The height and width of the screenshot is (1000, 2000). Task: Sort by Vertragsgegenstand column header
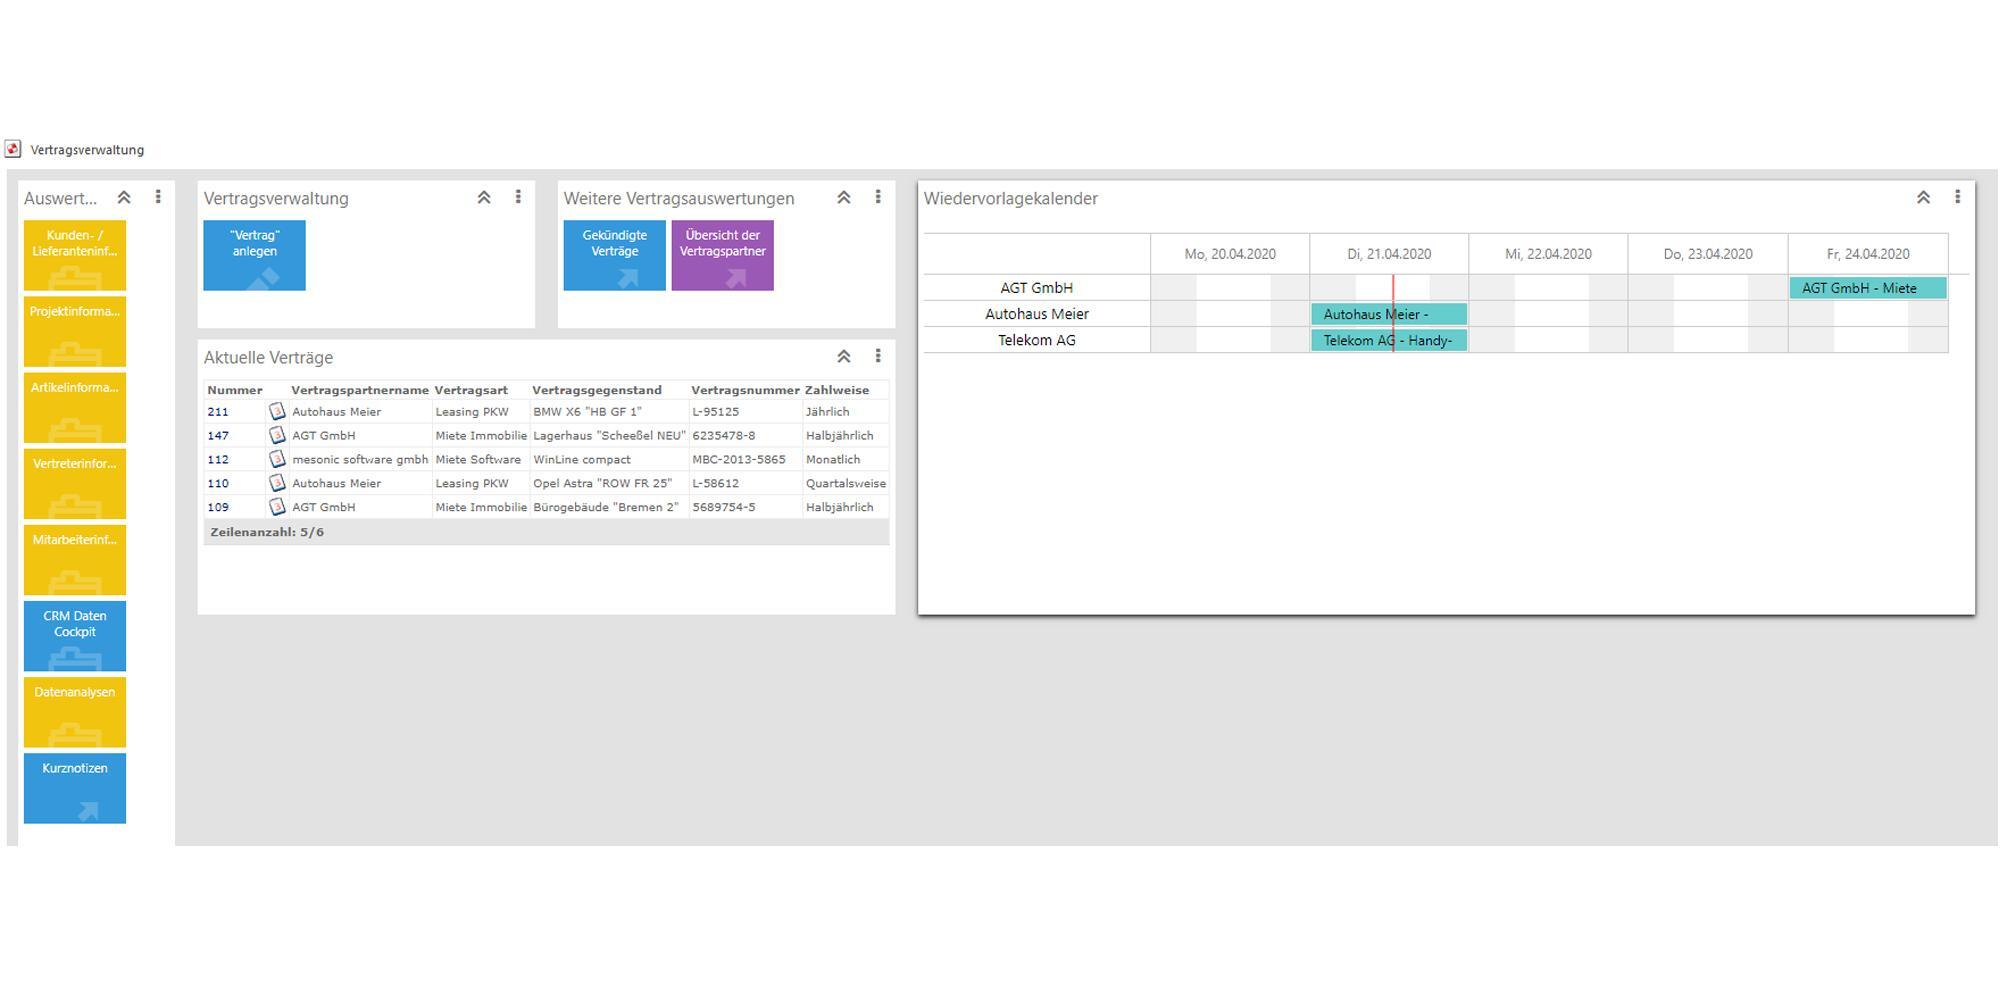597,390
